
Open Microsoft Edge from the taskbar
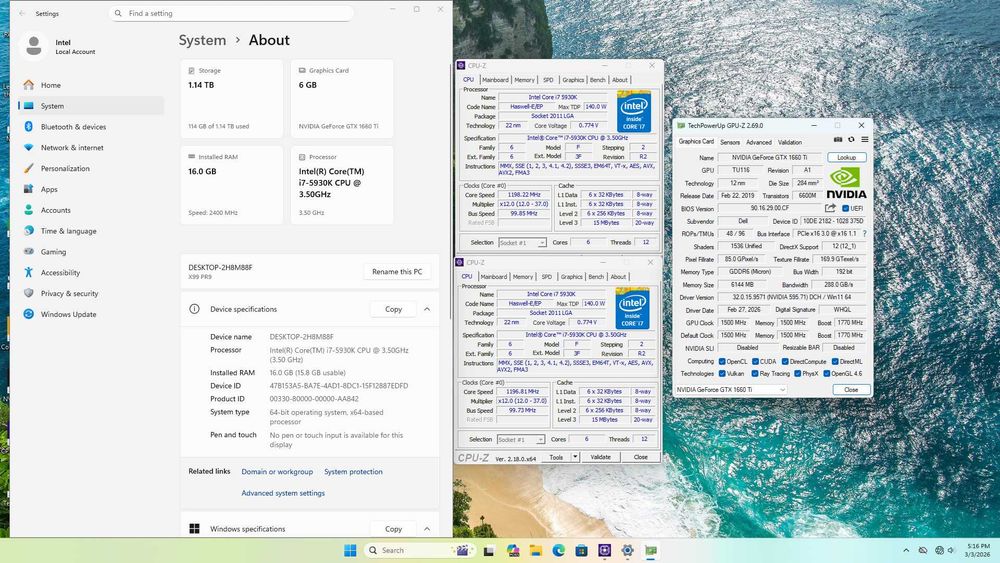click(558, 550)
